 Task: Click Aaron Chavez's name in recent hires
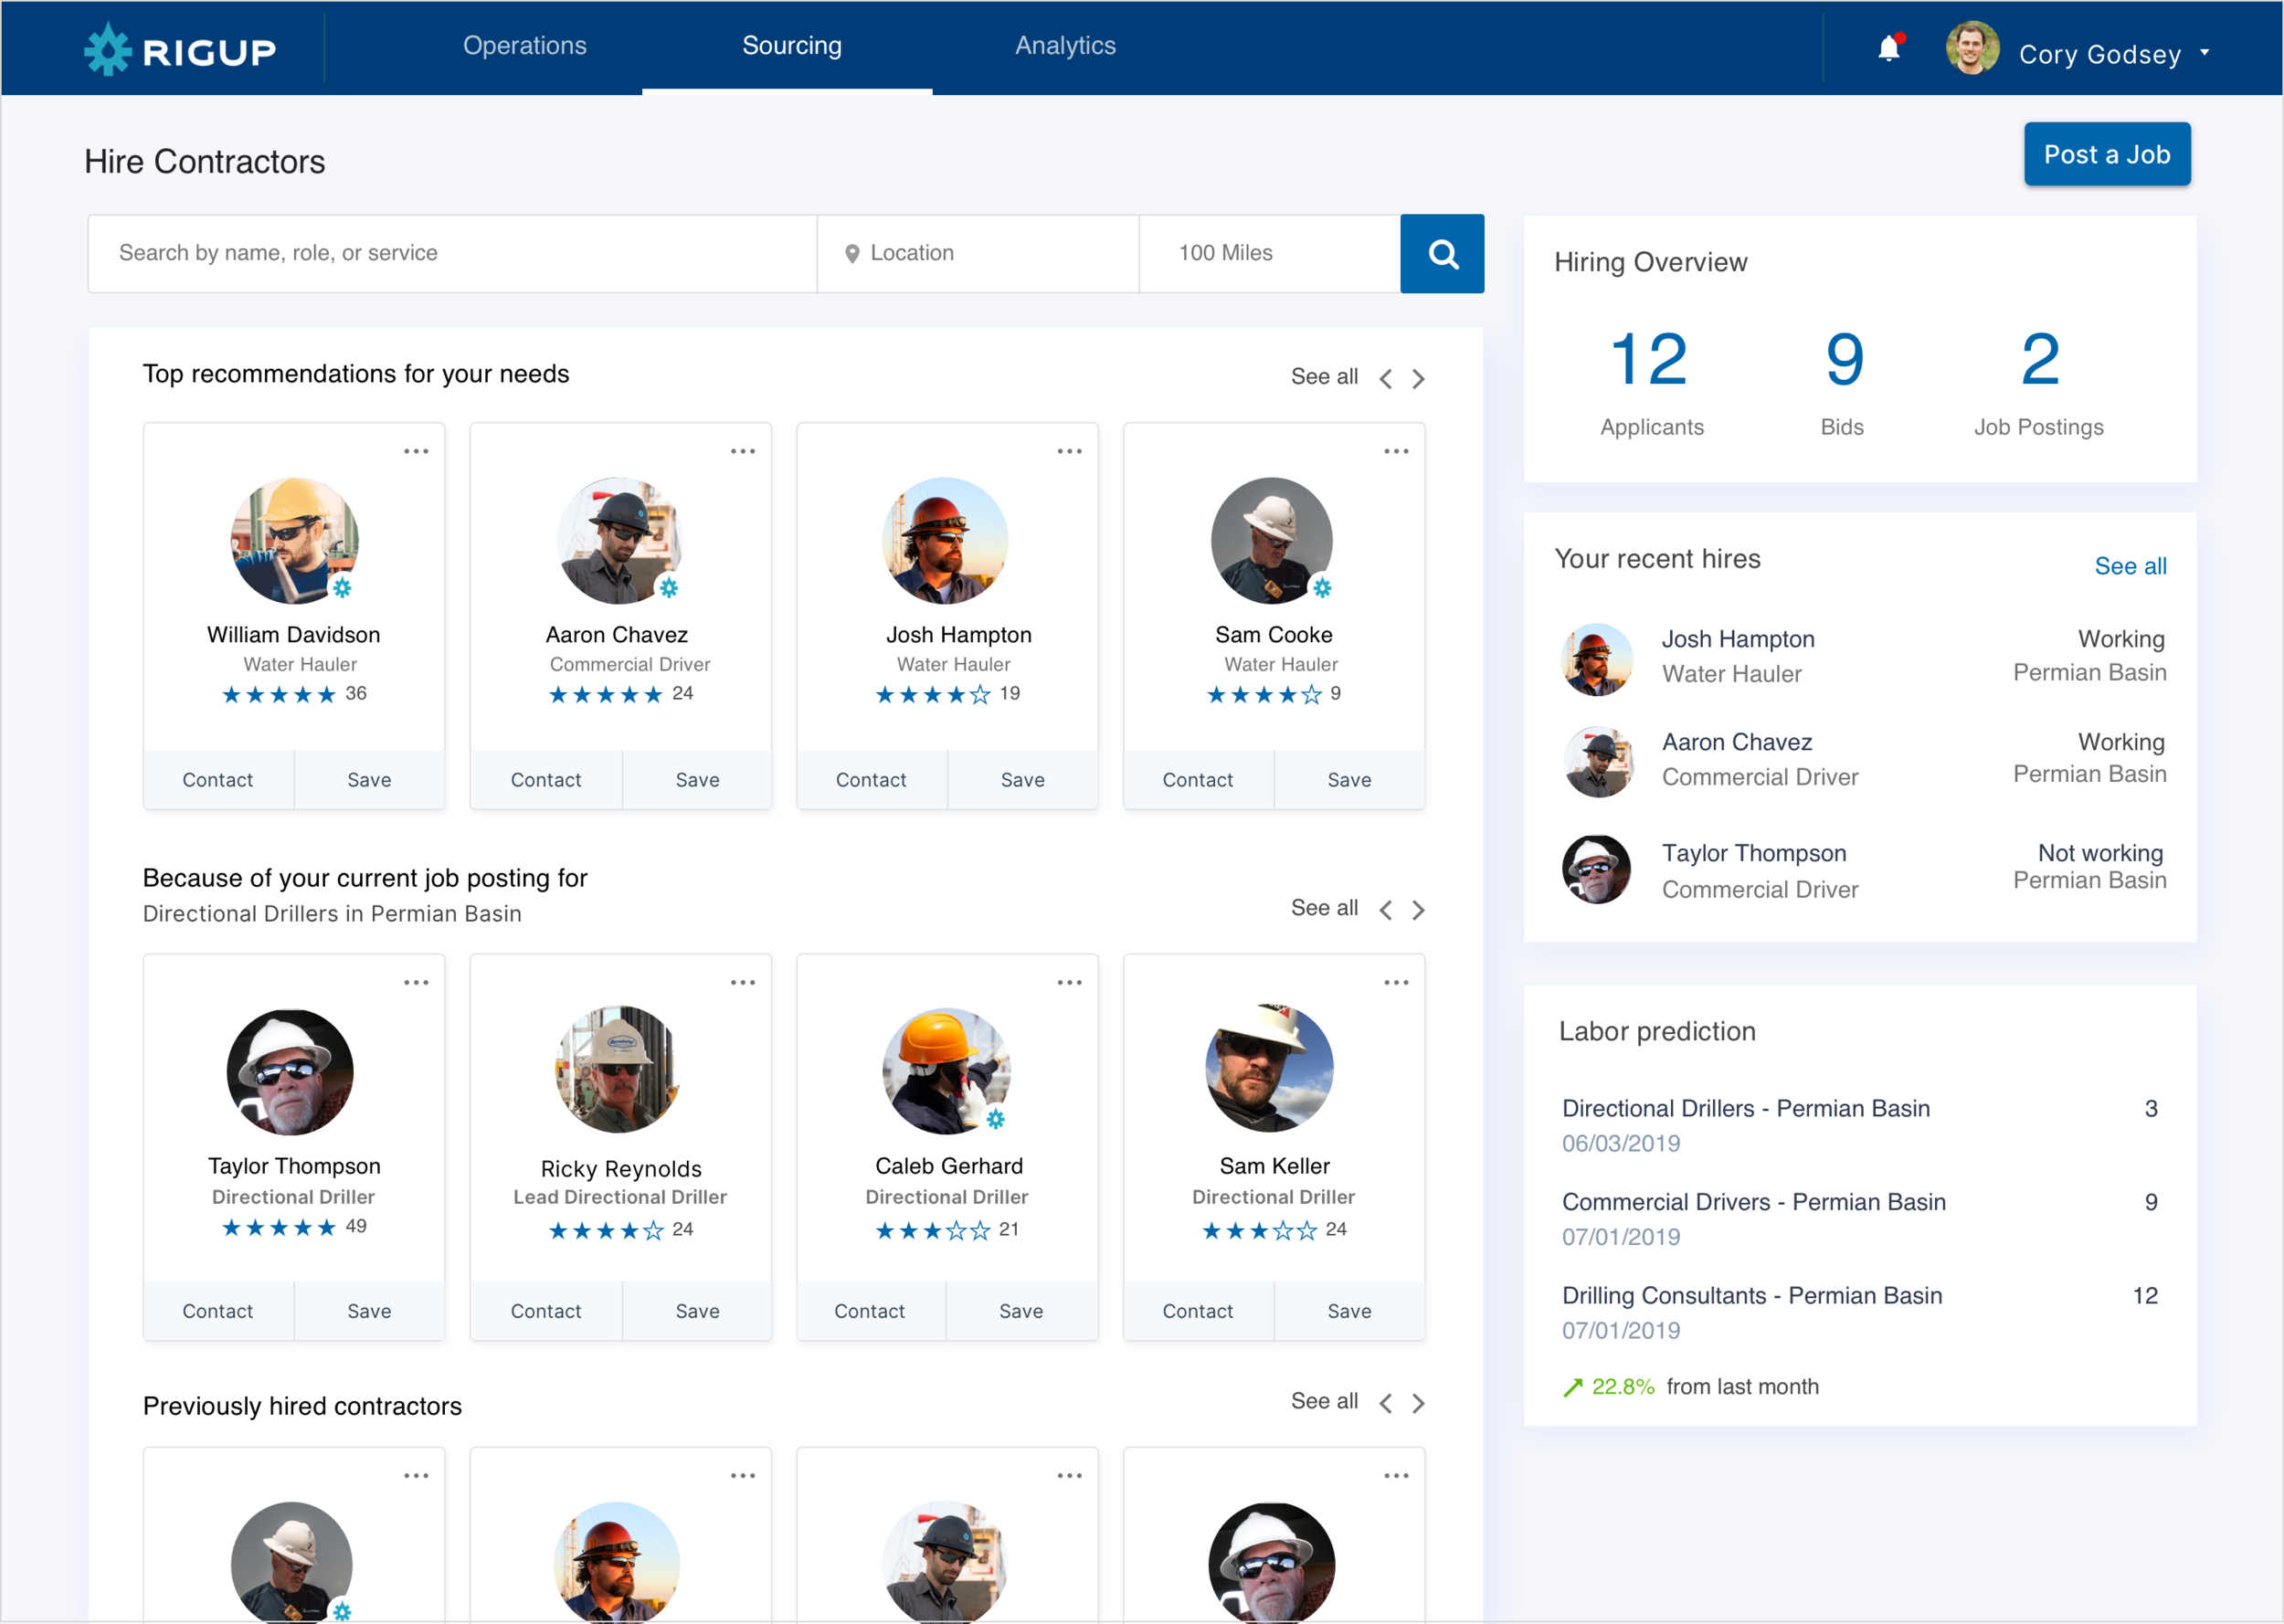coord(1737,742)
